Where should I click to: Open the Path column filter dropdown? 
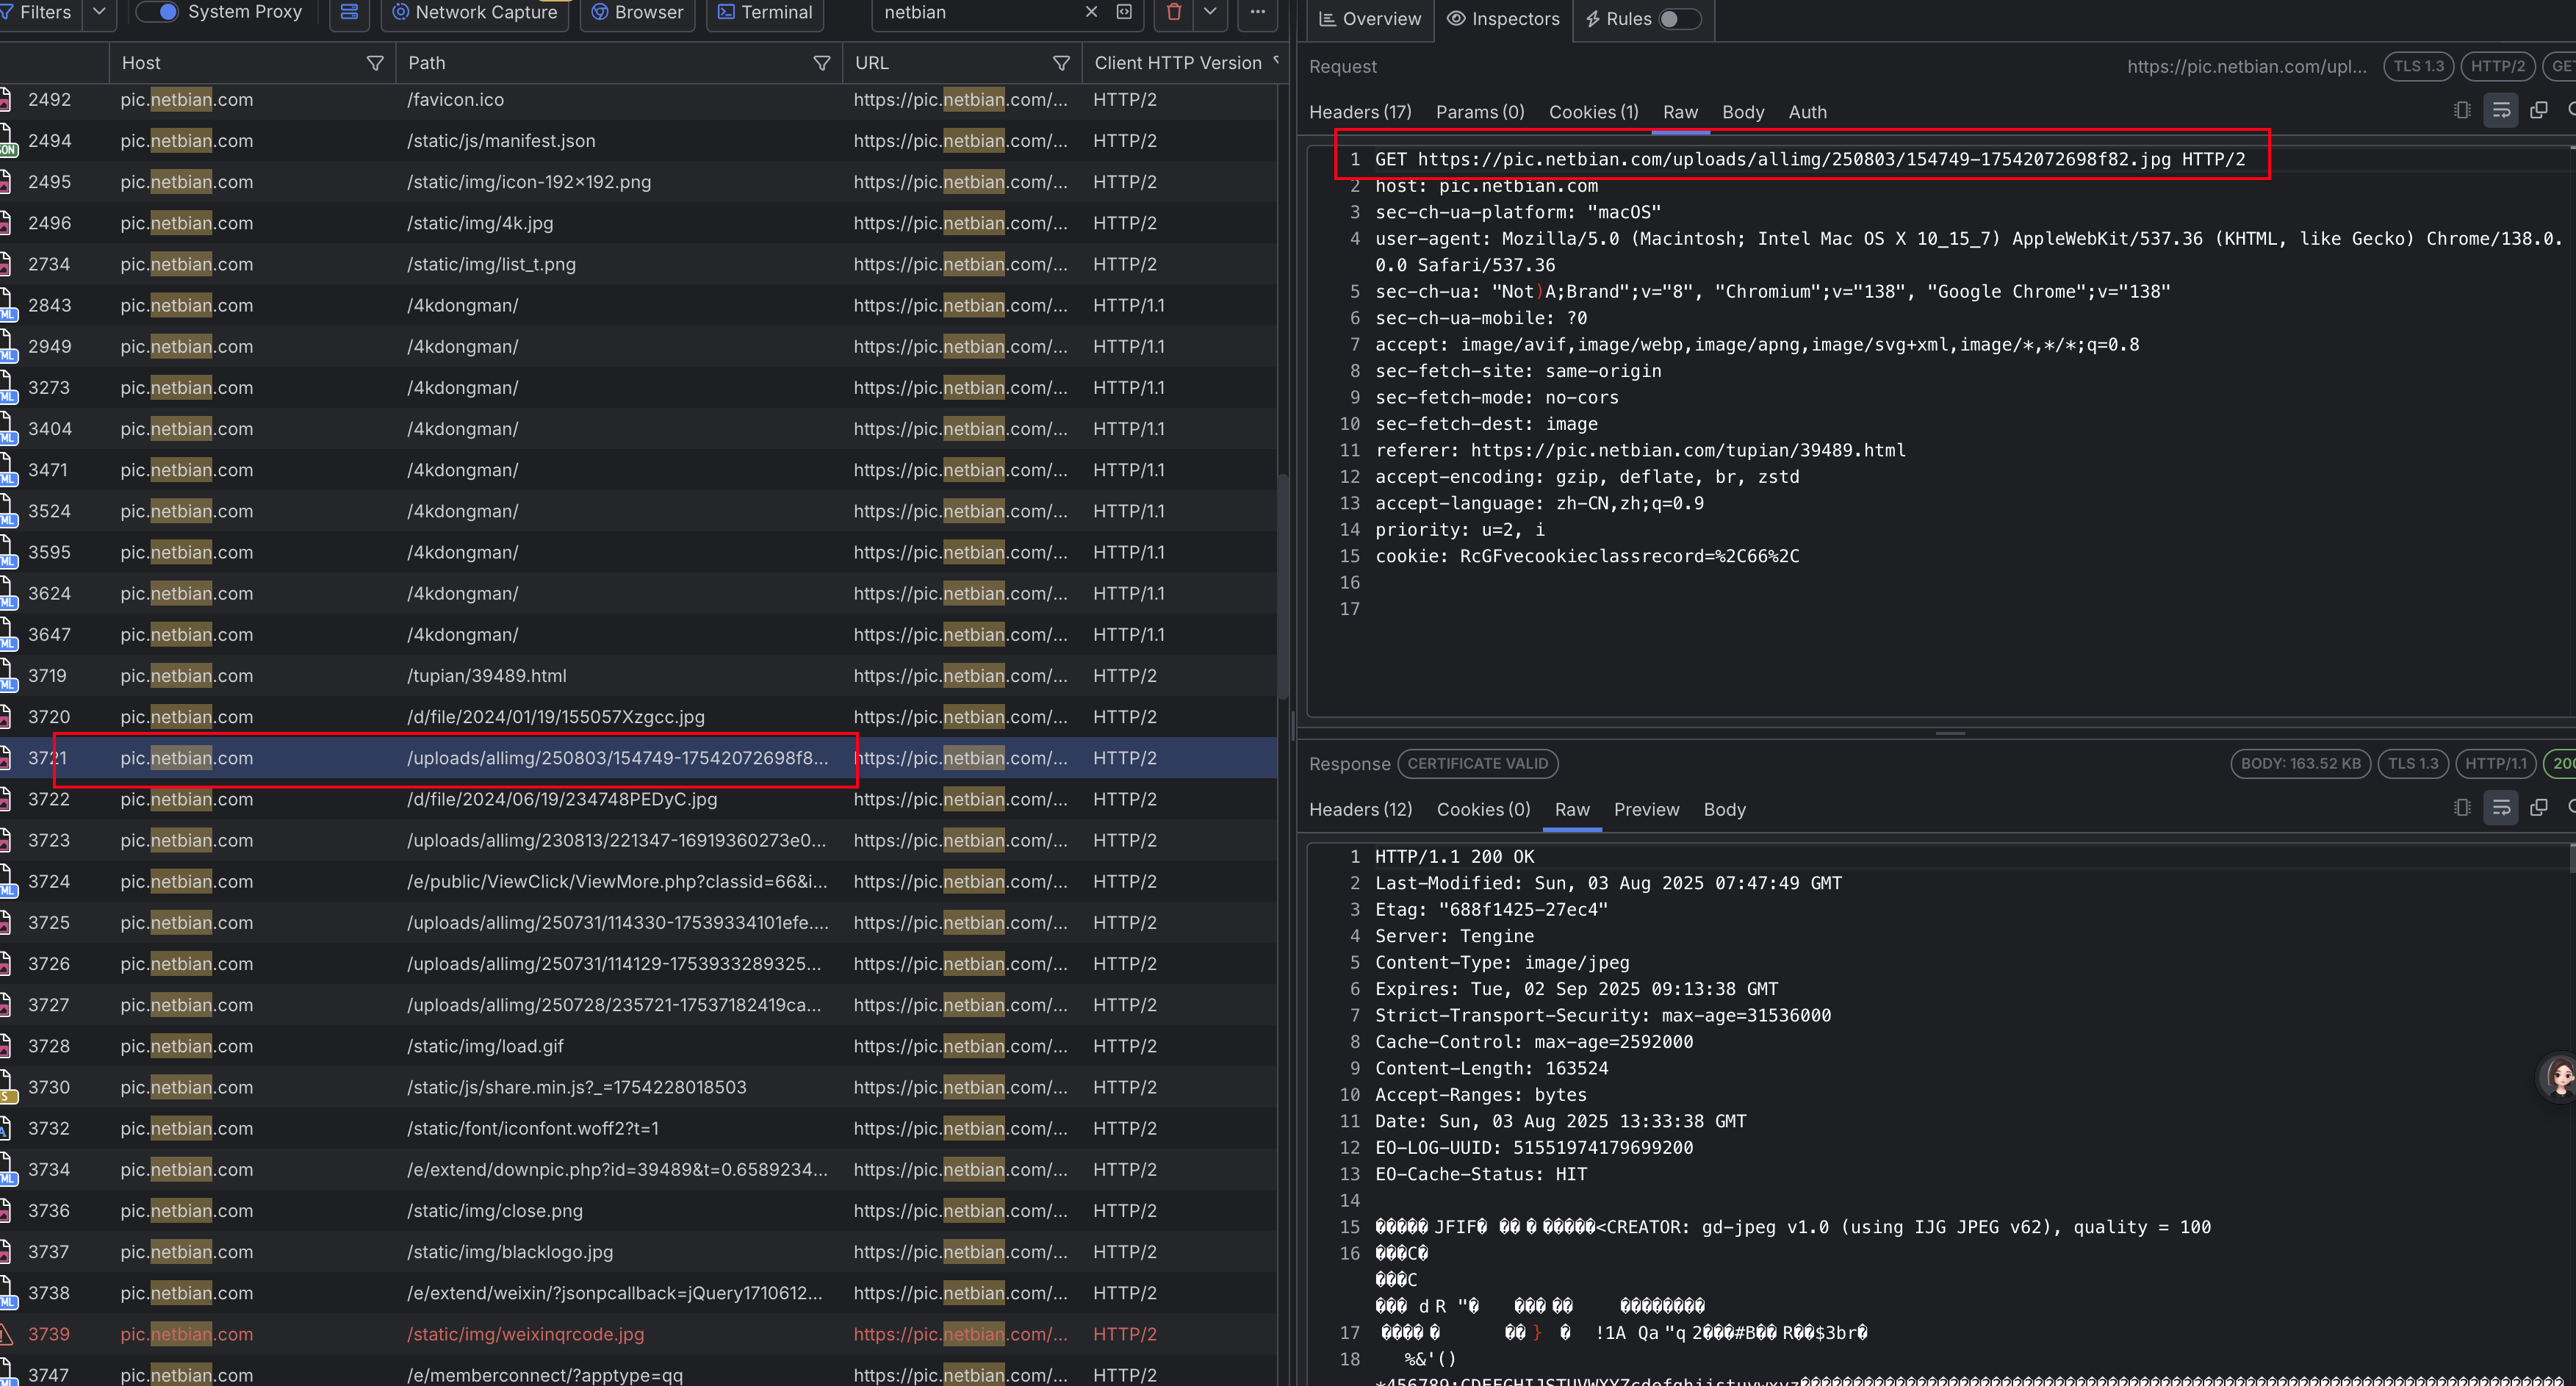click(x=821, y=63)
